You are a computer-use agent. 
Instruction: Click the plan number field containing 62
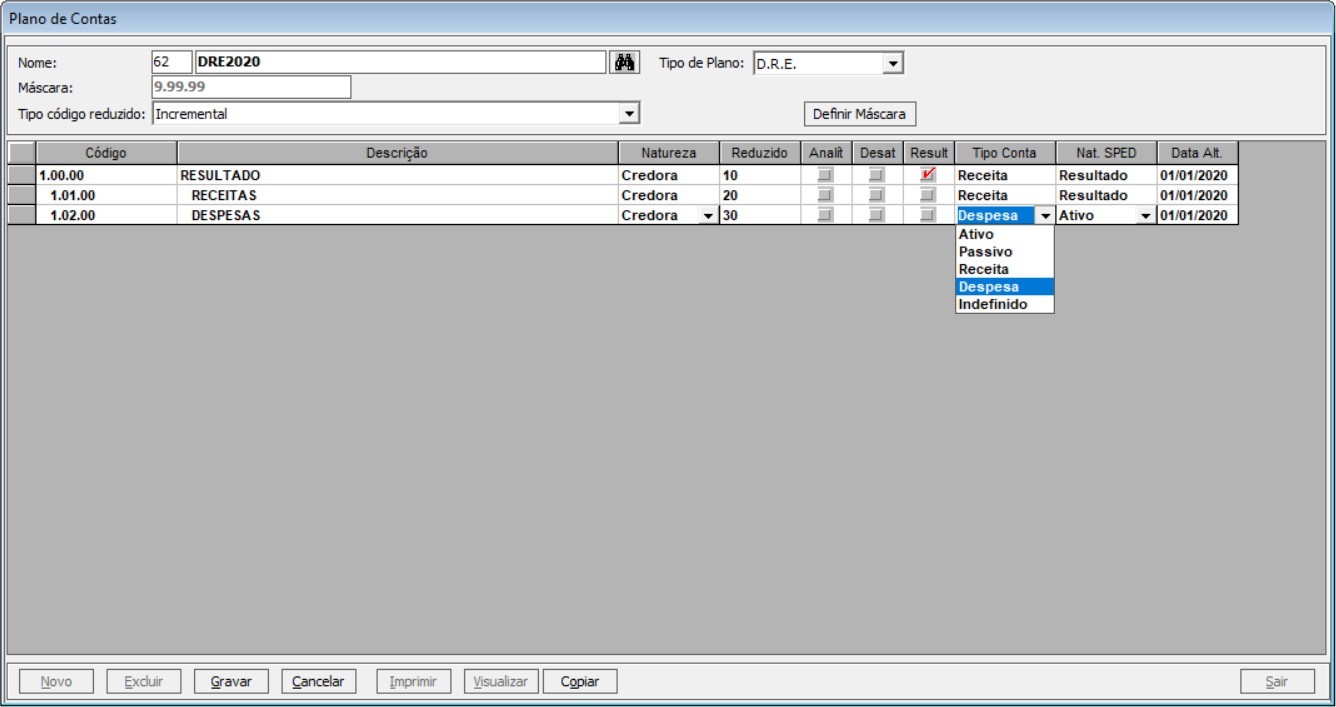170,62
